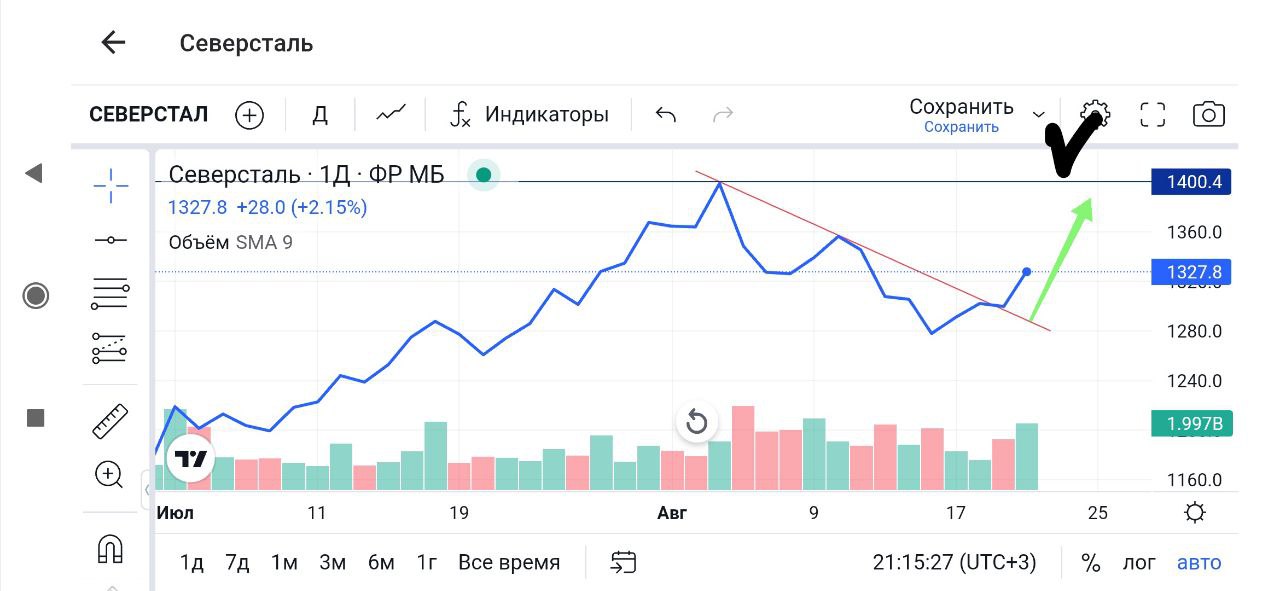Open the Индикаторы panel

(x=530, y=115)
